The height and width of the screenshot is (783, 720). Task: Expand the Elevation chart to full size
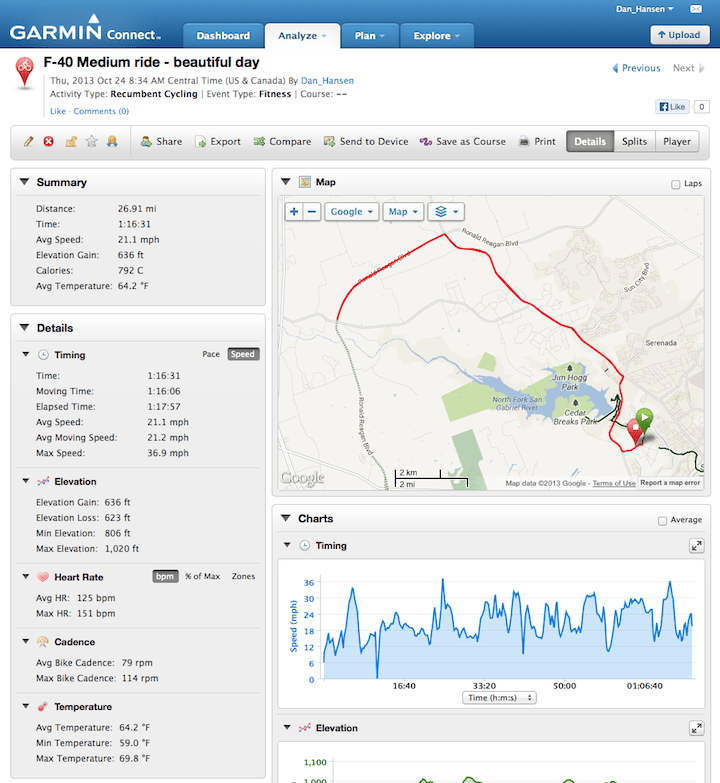pyautogui.click(x=696, y=729)
